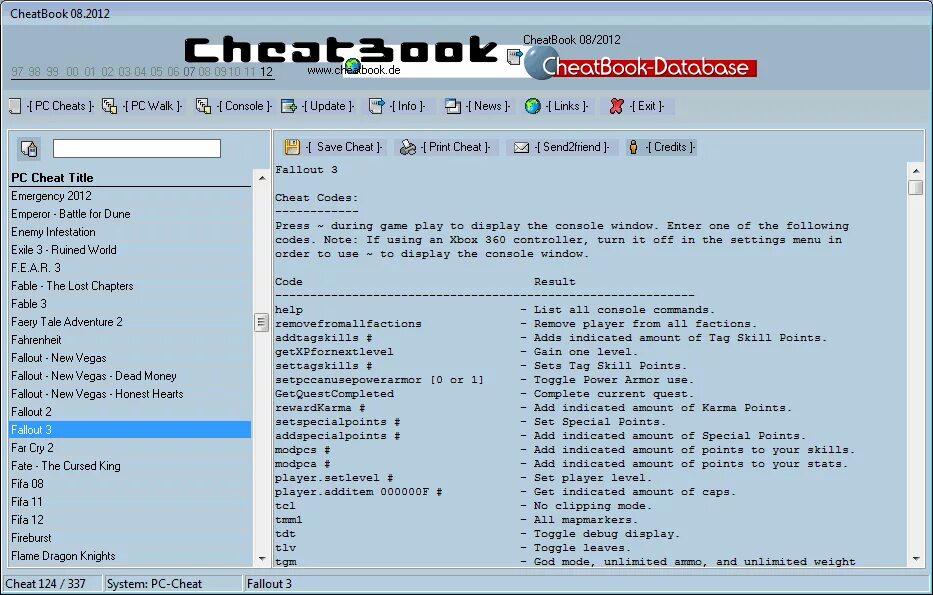
Task: Click the globe icon in www.cheatbook.de
Action: [353, 65]
